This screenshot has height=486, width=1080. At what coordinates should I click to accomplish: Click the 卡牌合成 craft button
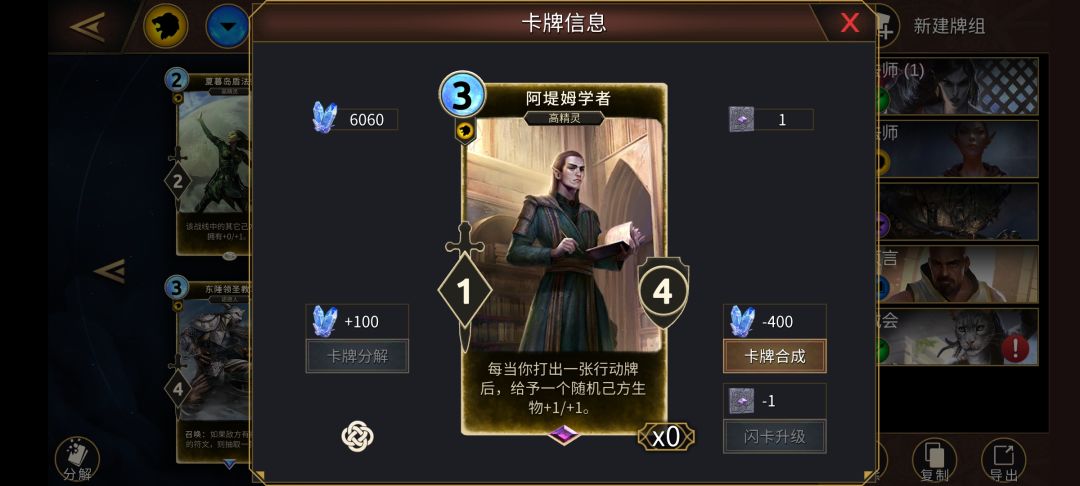pyautogui.click(x=775, y=356)
